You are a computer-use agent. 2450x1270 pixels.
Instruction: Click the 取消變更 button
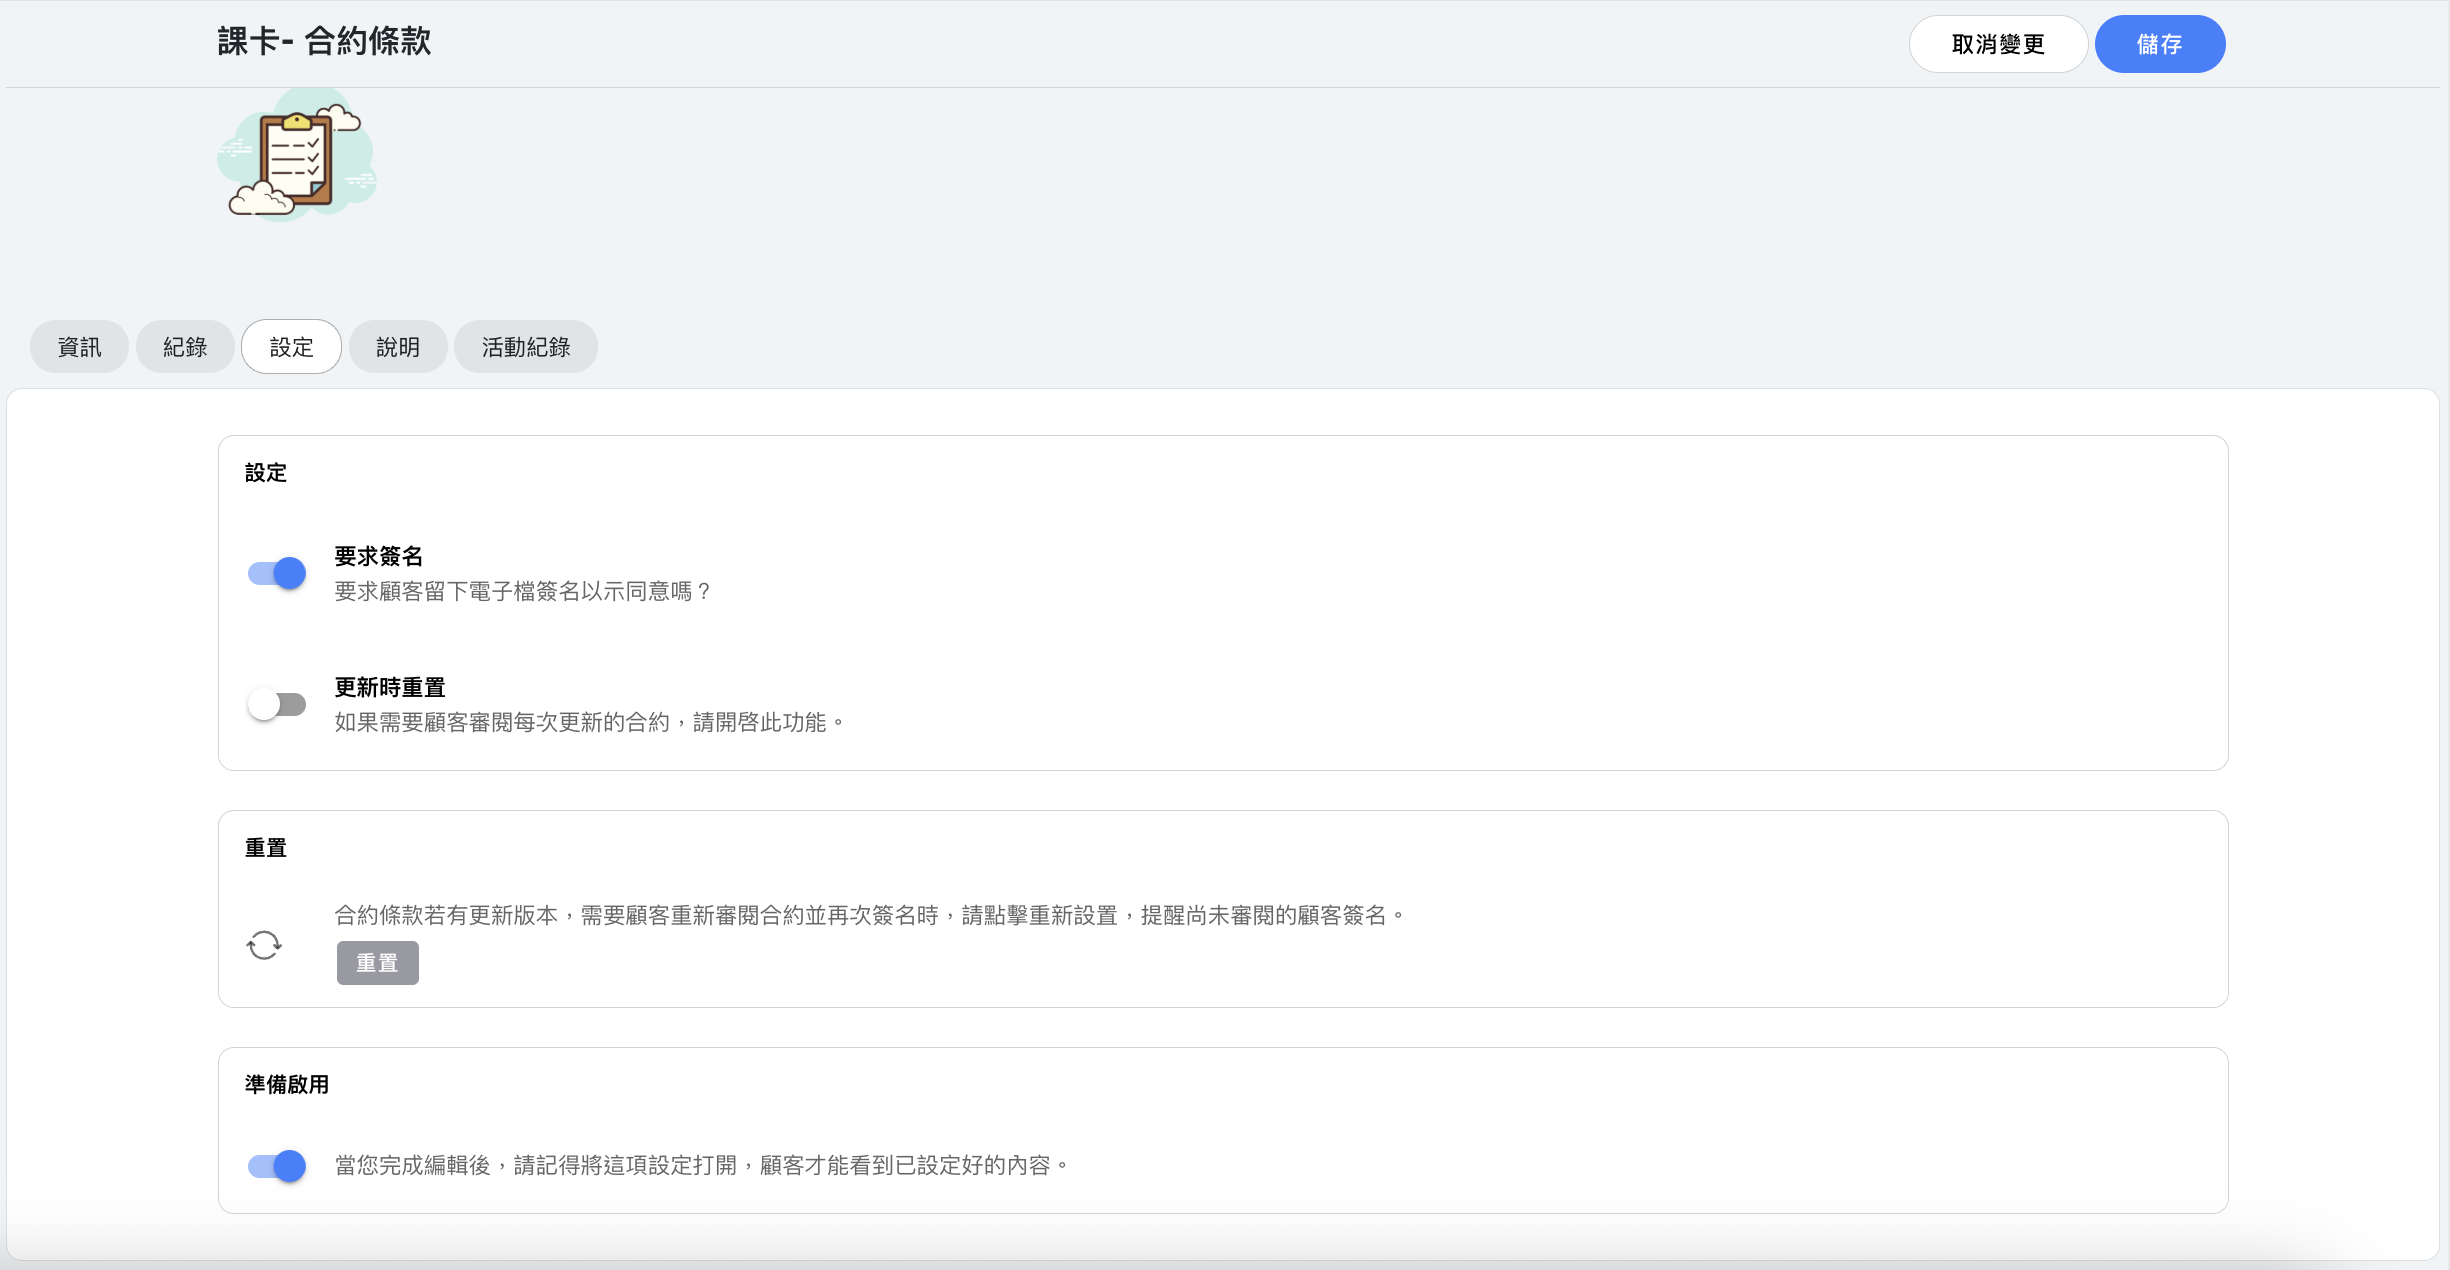point(1997,44)
